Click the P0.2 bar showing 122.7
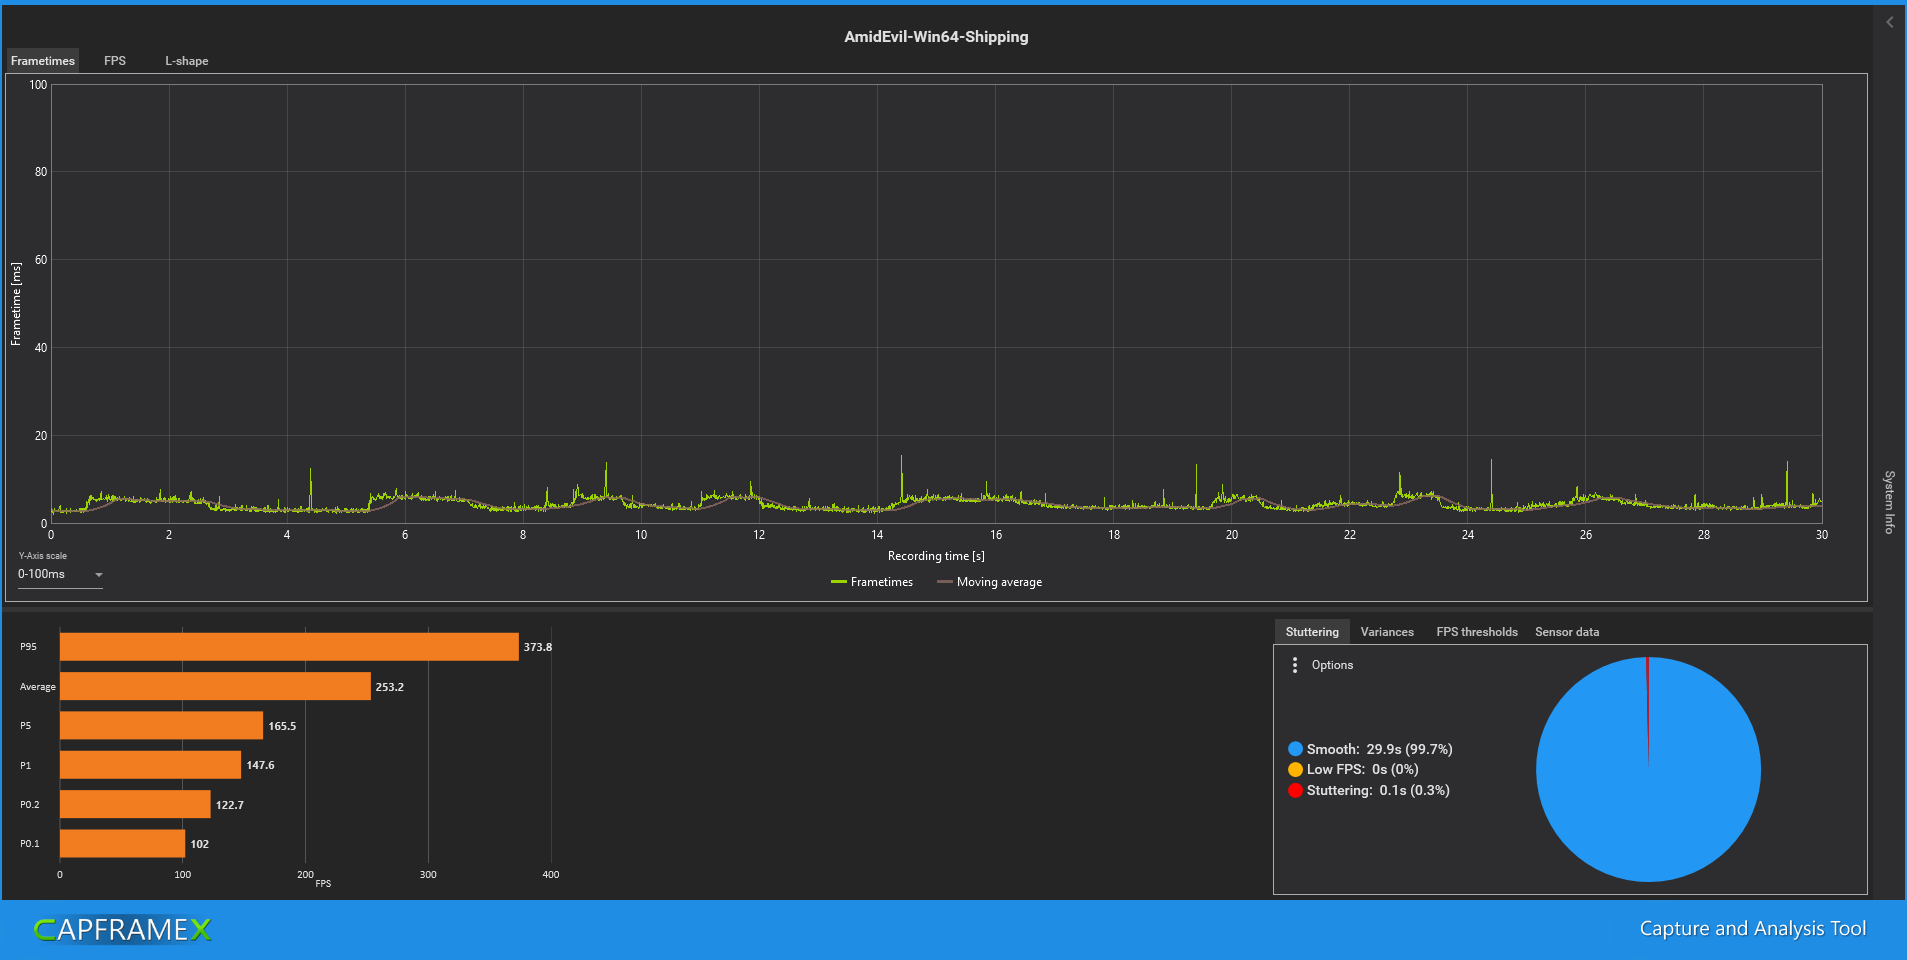1907x960 pixels. [x=135, y=804]
